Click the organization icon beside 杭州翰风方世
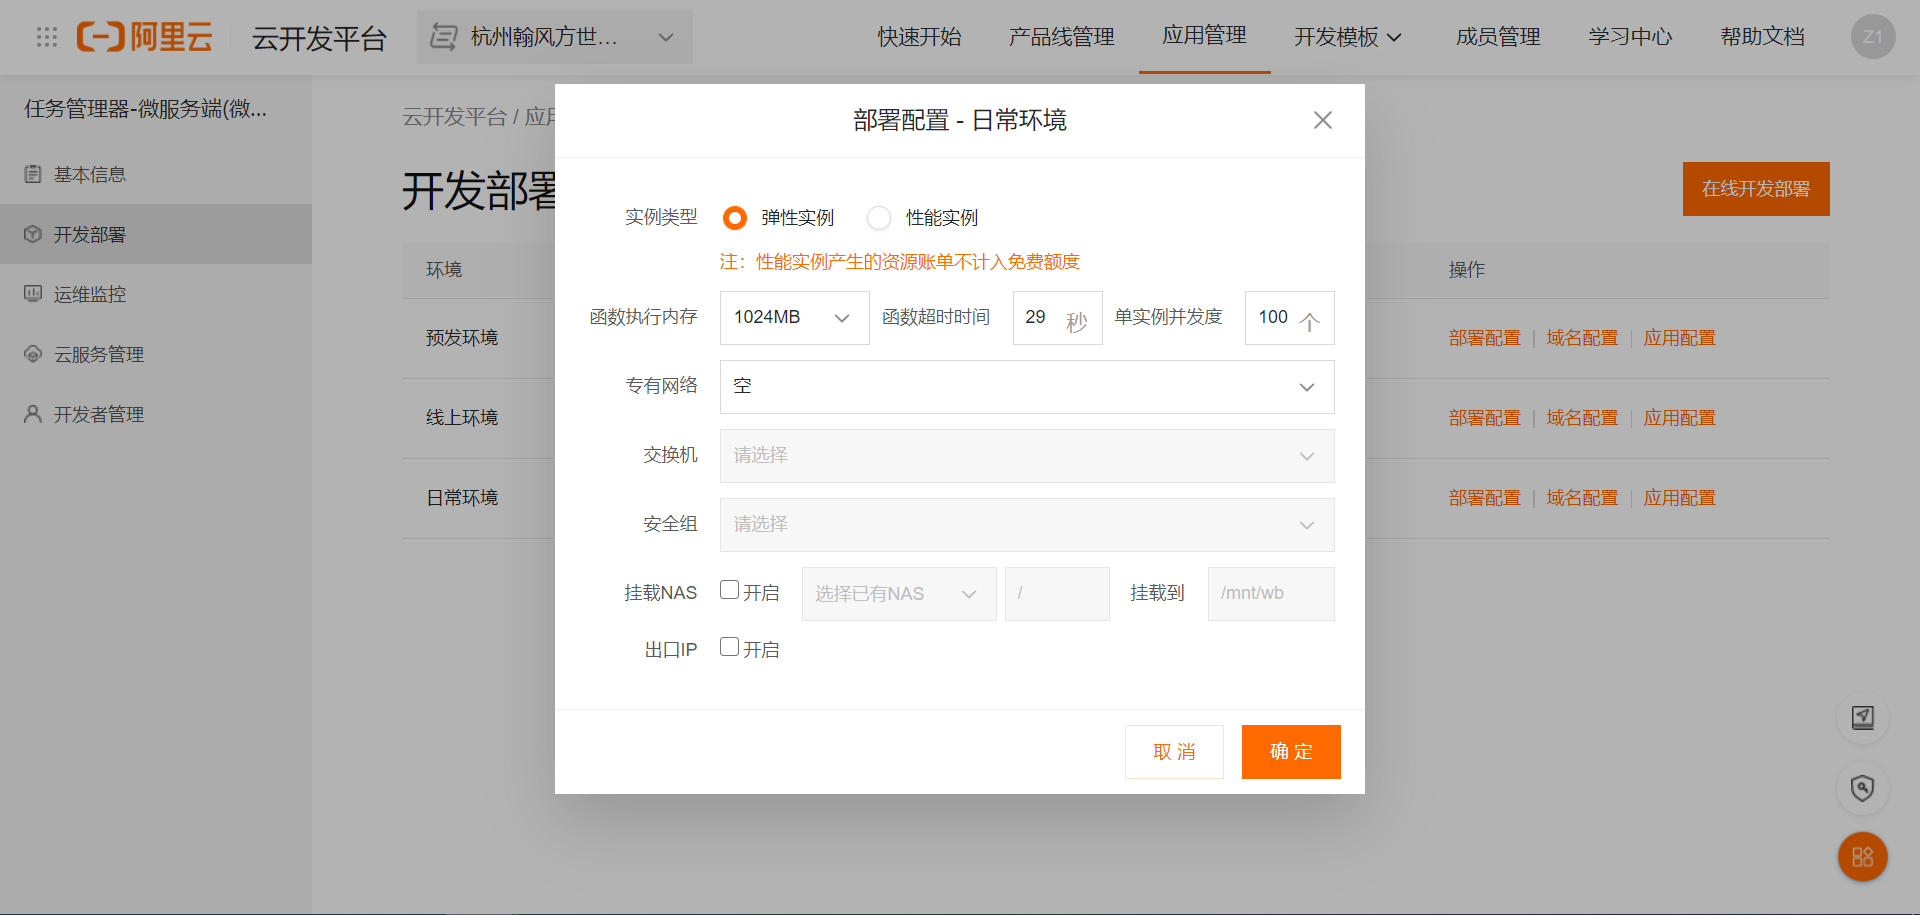 pyautogui.click(x=443, y=37)
